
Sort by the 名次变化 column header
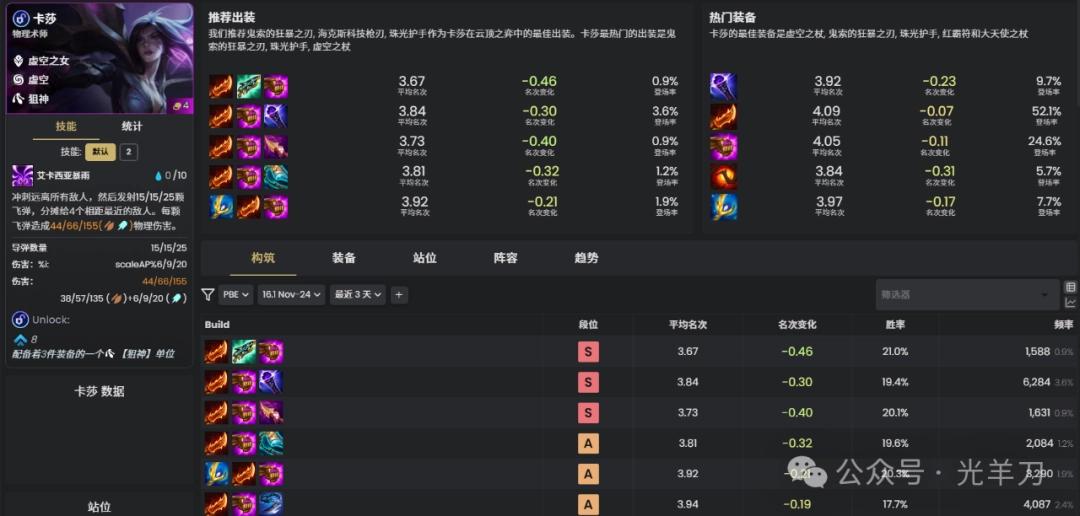coord(797,324)
